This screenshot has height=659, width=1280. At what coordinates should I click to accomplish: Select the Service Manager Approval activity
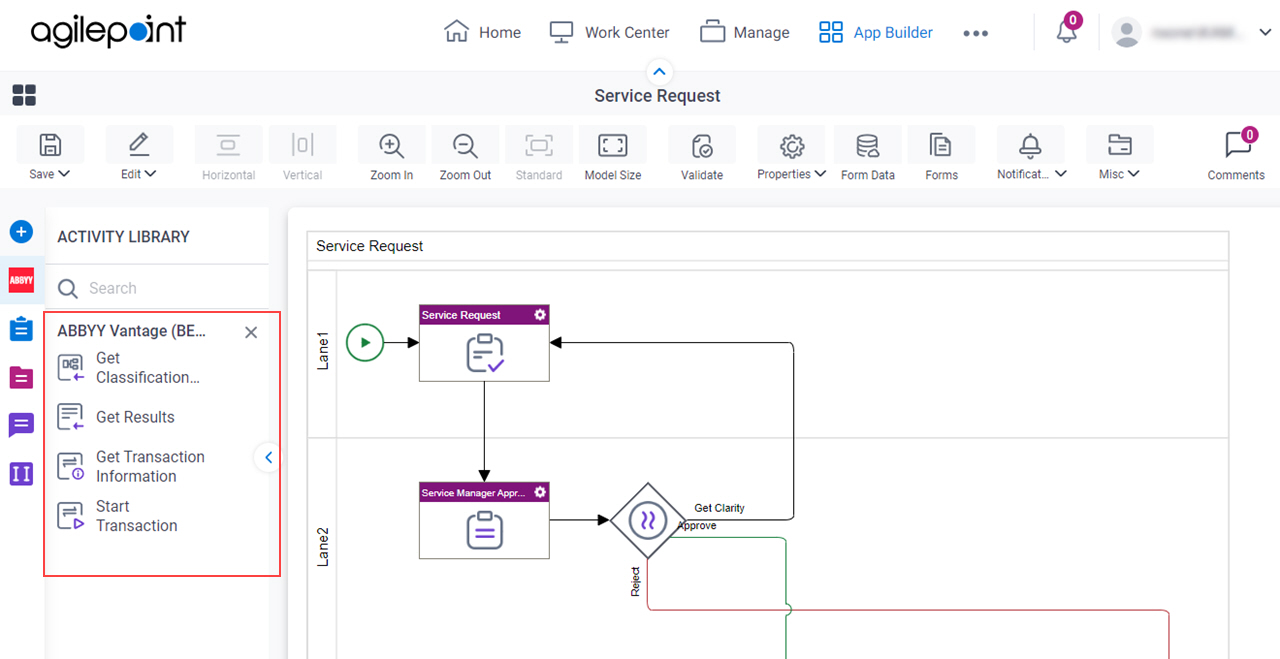point(484,520)
